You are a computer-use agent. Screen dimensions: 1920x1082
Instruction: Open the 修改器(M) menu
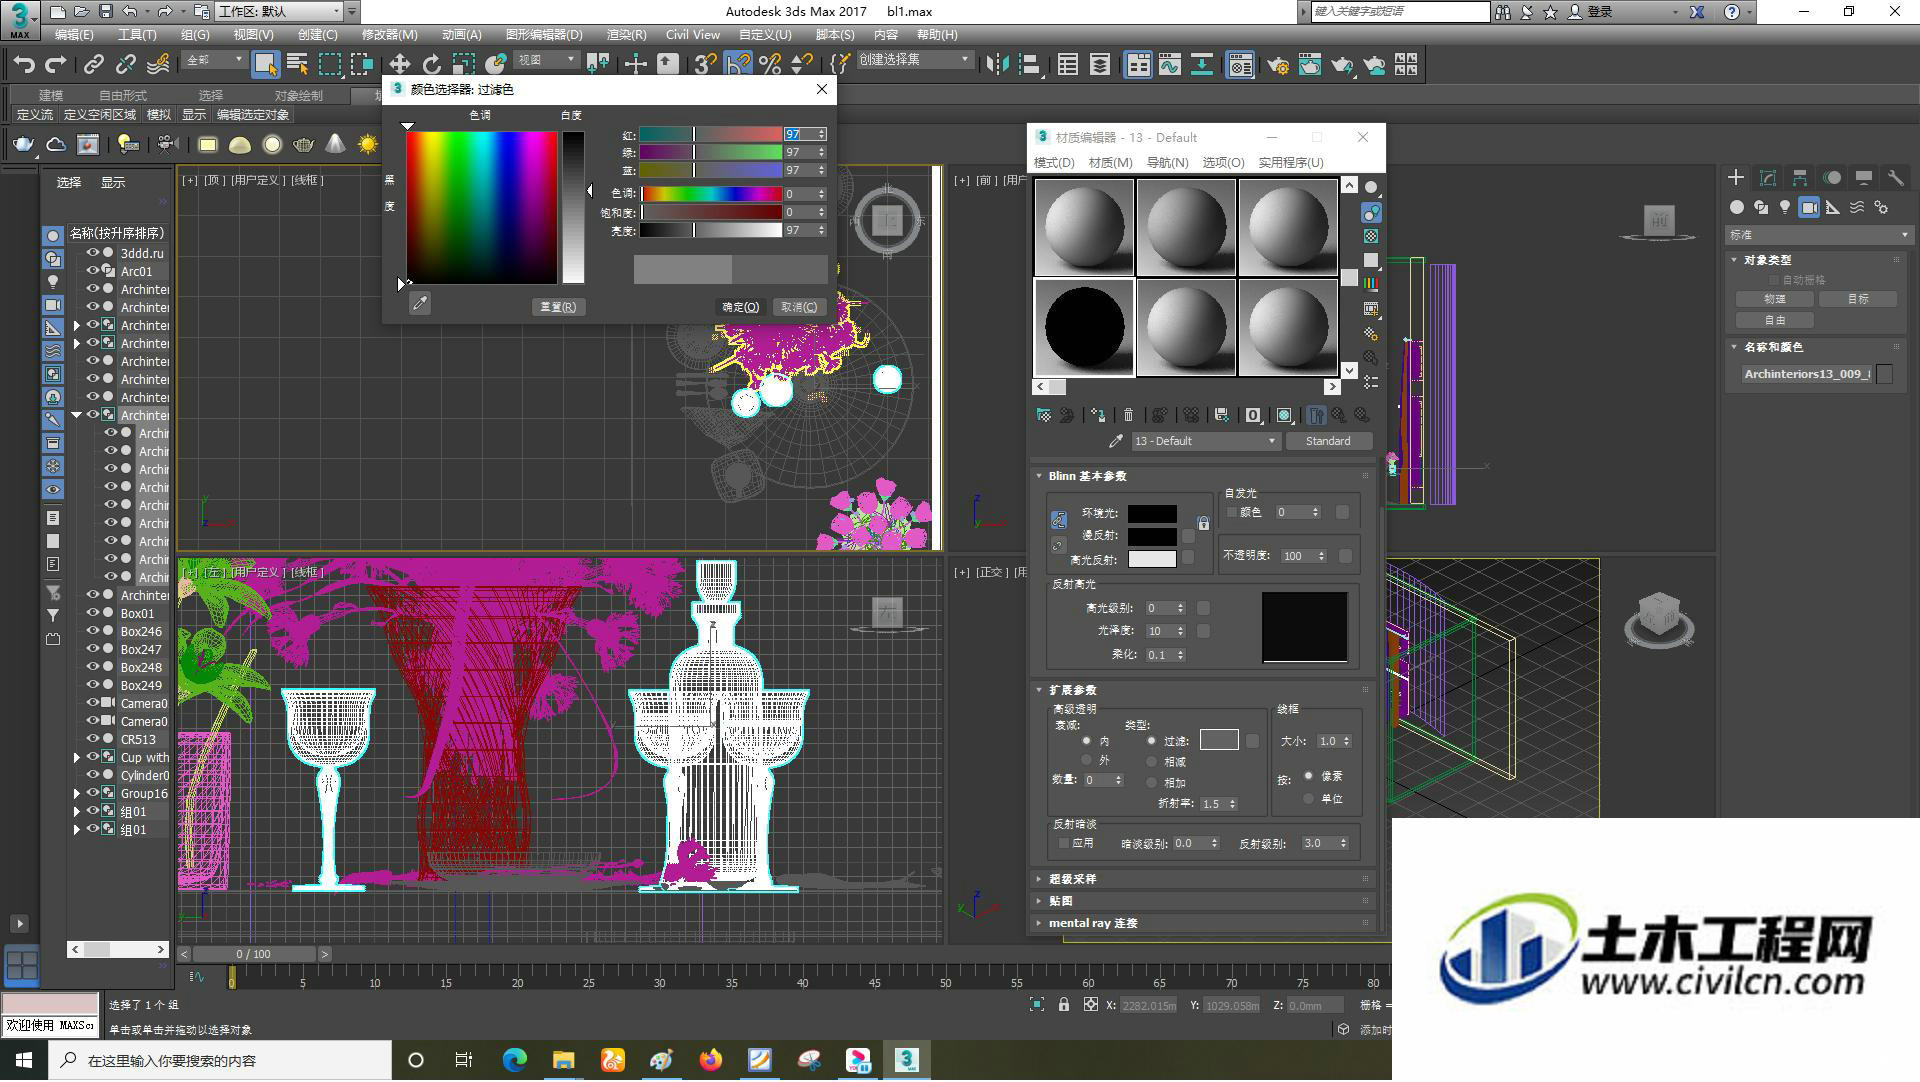click(390, 35)
